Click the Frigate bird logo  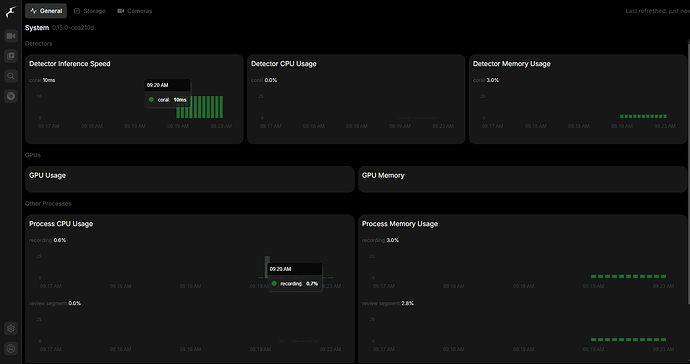[11, 12]
